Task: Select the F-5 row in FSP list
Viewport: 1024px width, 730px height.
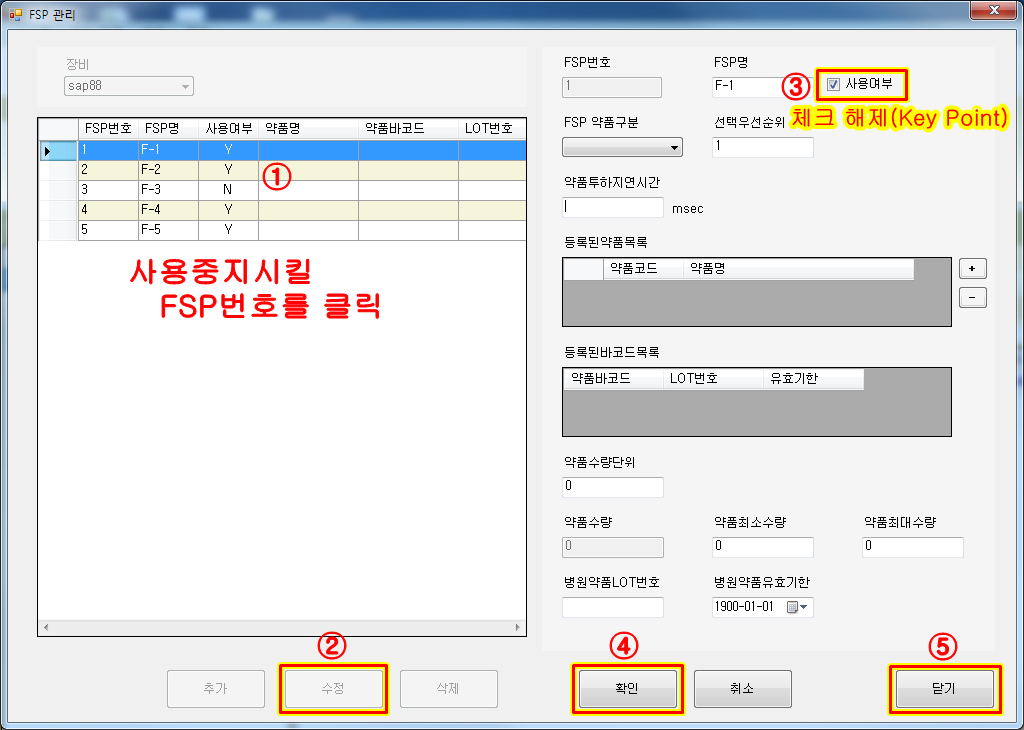Action: 160,229
